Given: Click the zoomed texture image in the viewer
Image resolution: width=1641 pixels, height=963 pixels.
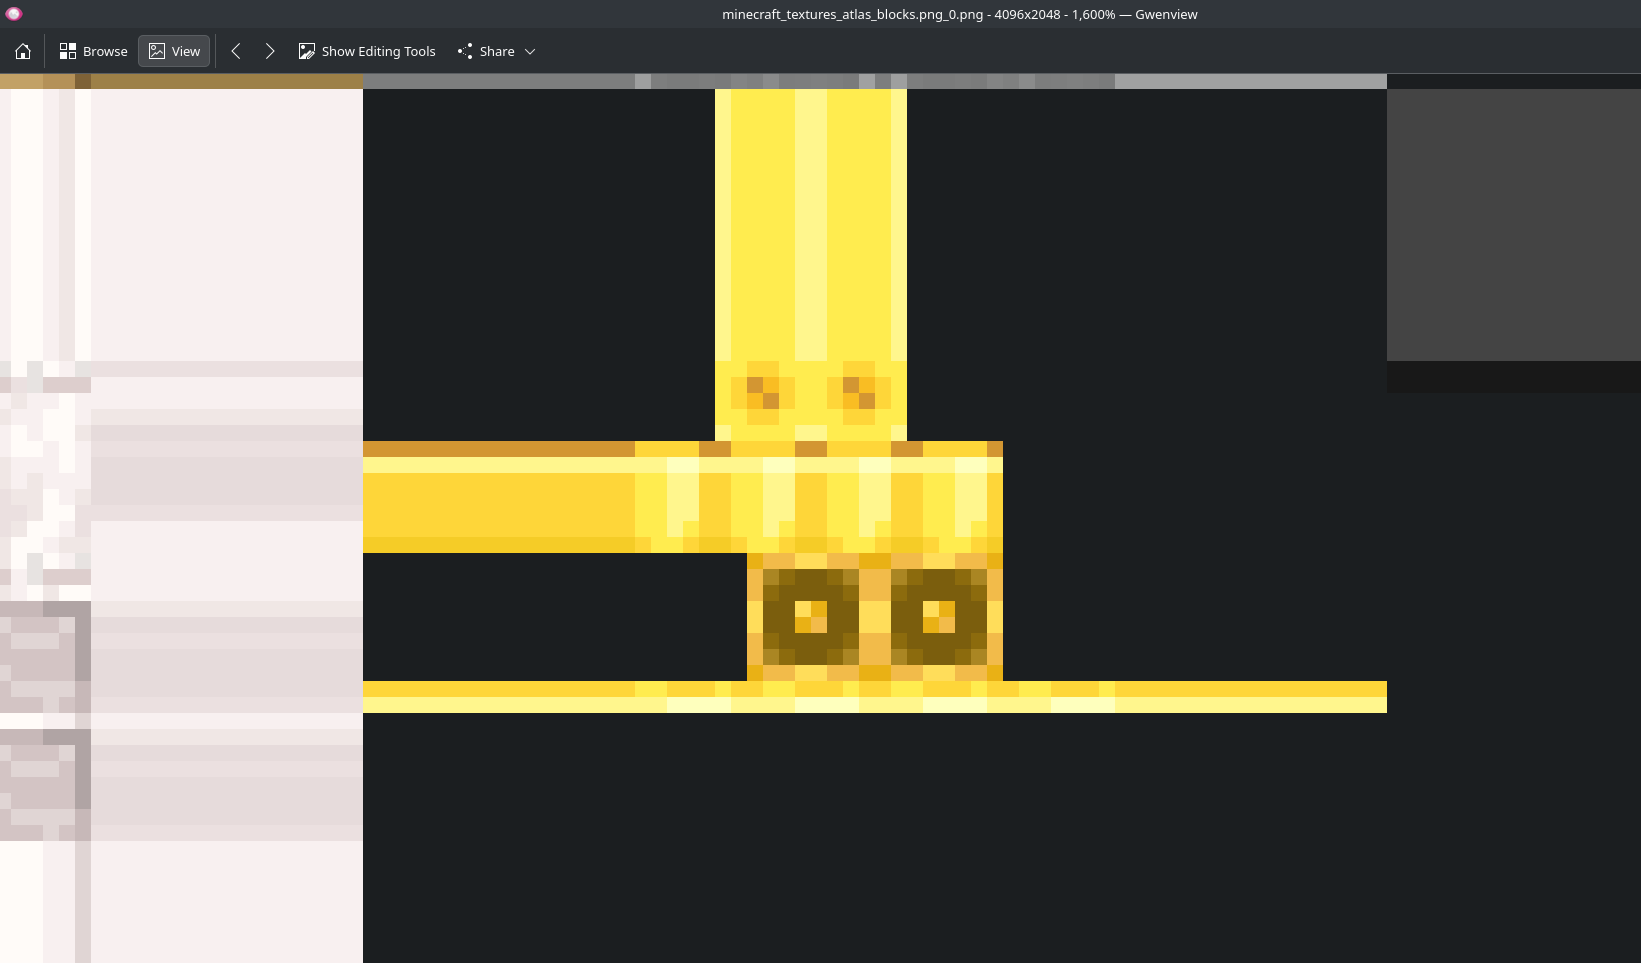Looking at the screenshot, I should click(x=820, y=518).
